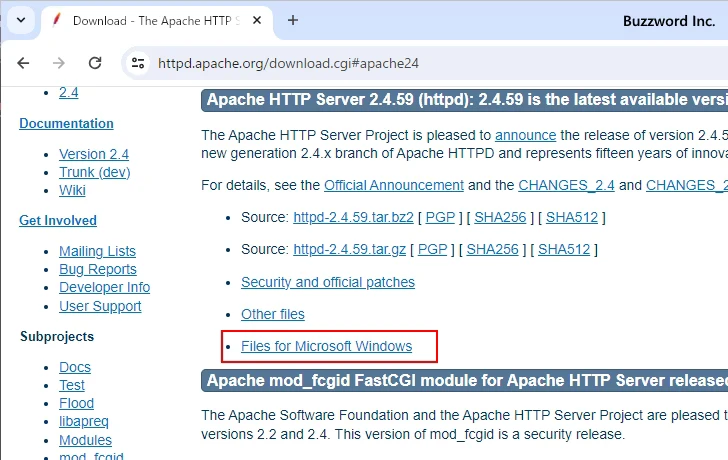Open SHA512 checksum for tar.gz source
The image size is (728, 460).
click(x=564, y=249)
